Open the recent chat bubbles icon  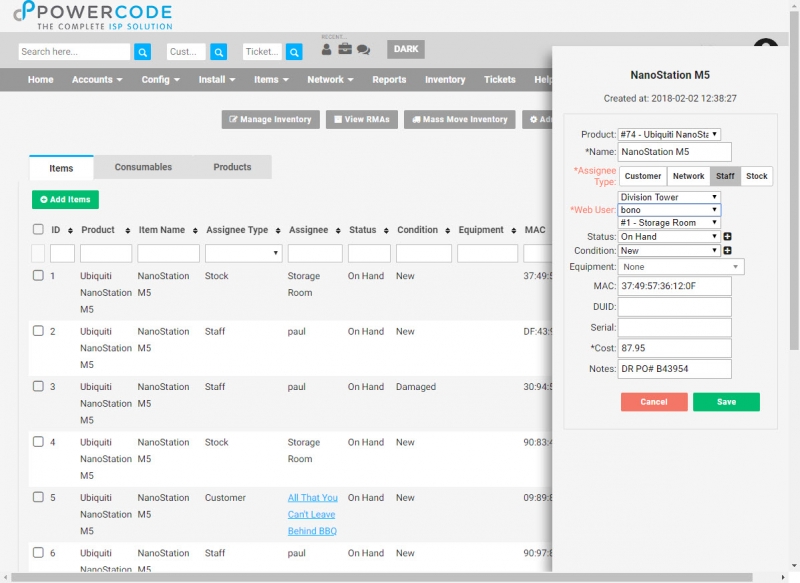click(x=363, y=49)
